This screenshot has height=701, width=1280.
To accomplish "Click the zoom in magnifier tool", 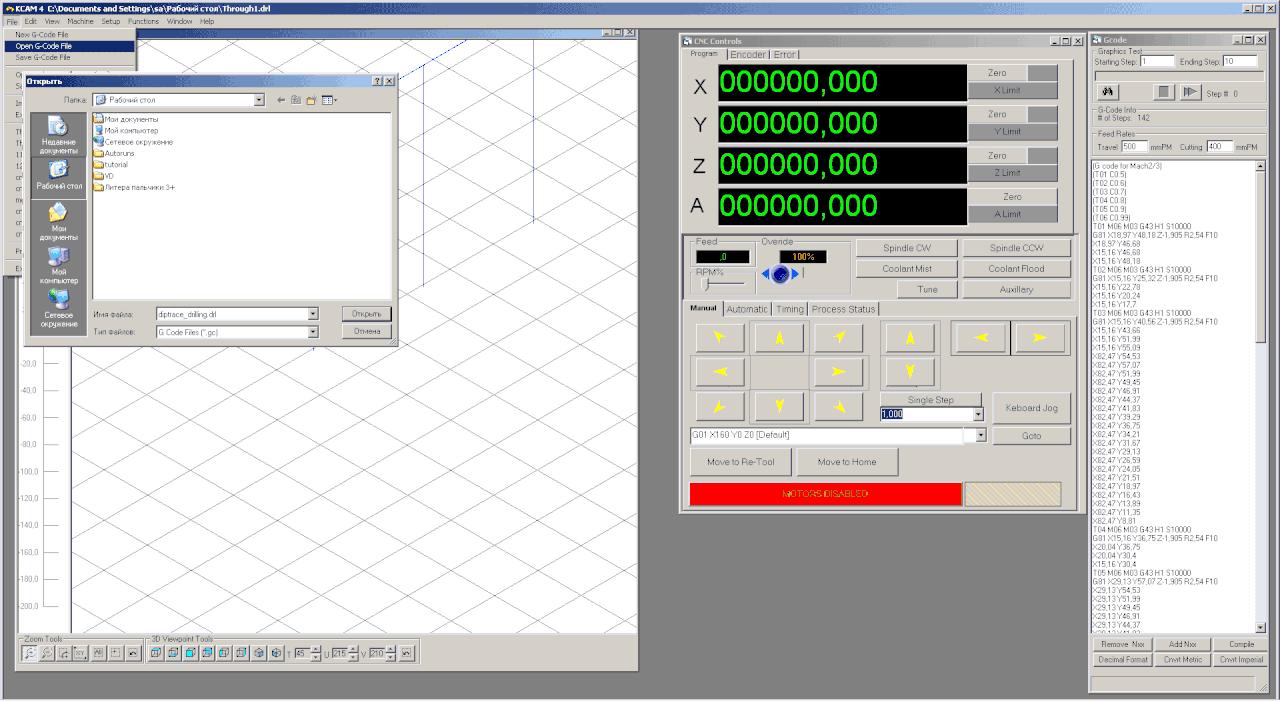I will [30, 653].
